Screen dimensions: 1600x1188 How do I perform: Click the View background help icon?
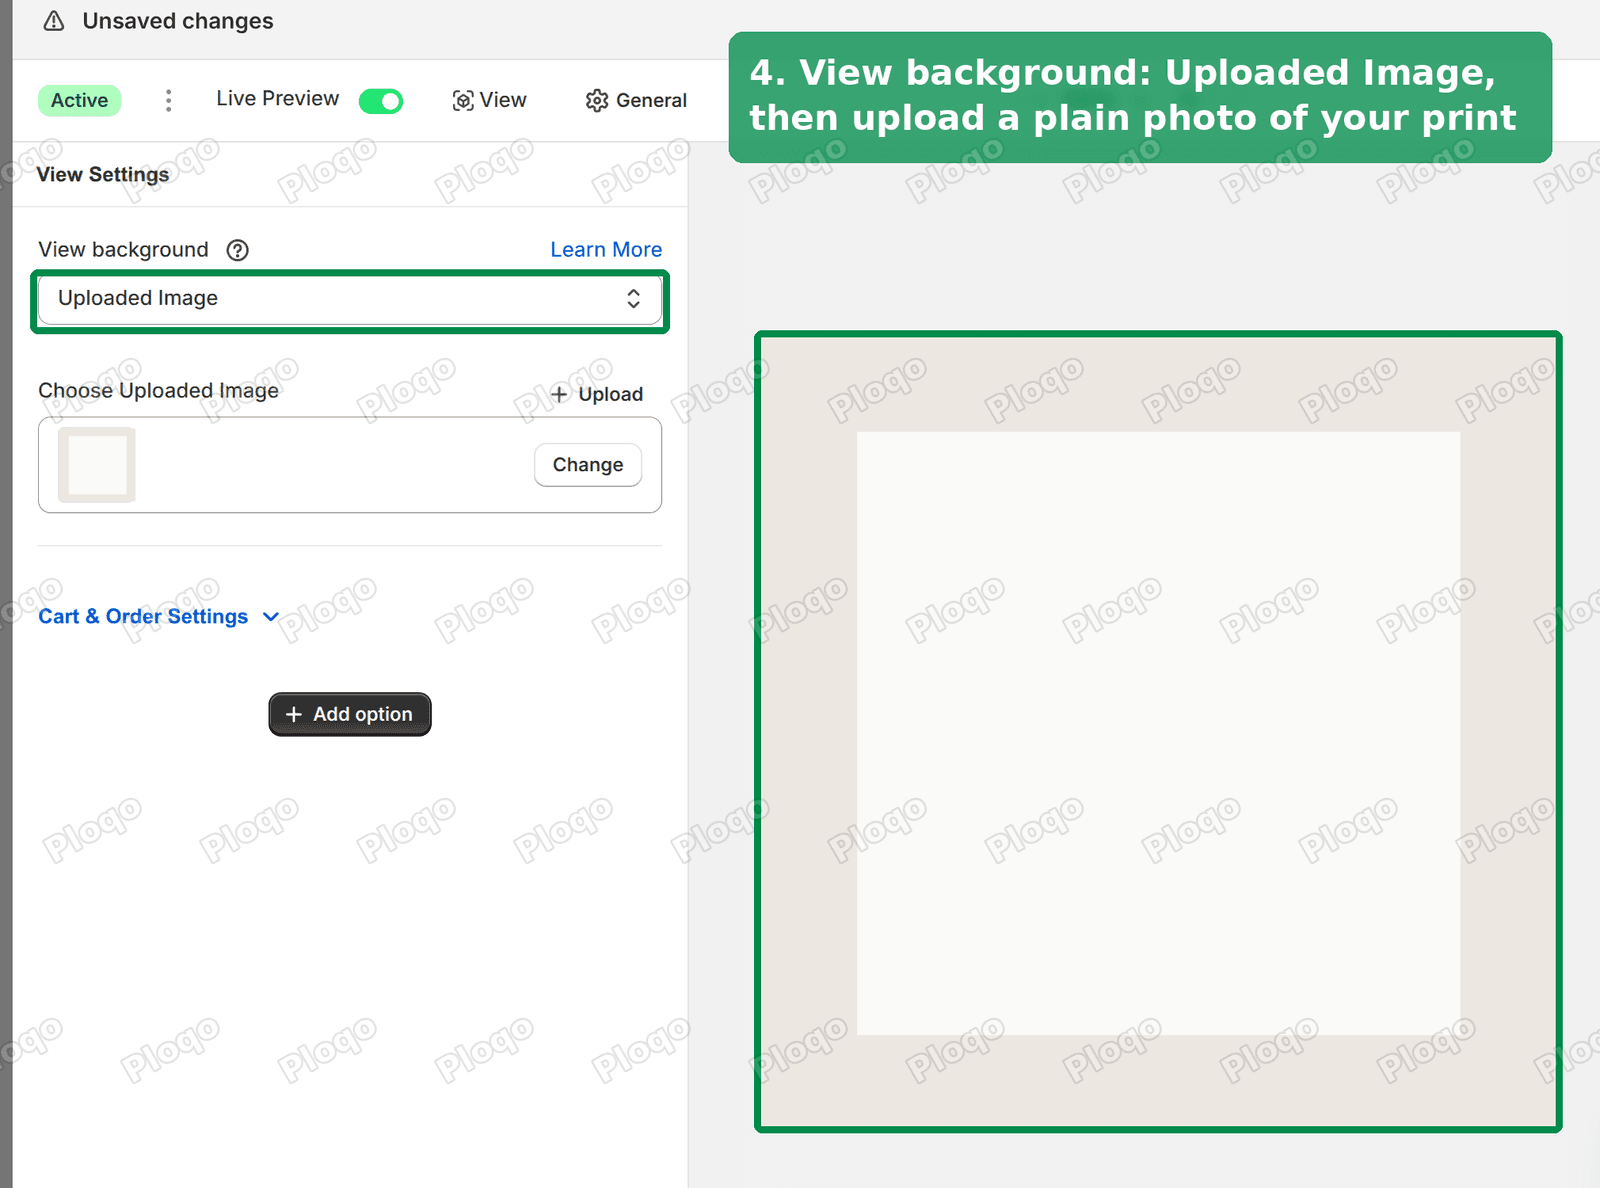[x=237, y=250]
